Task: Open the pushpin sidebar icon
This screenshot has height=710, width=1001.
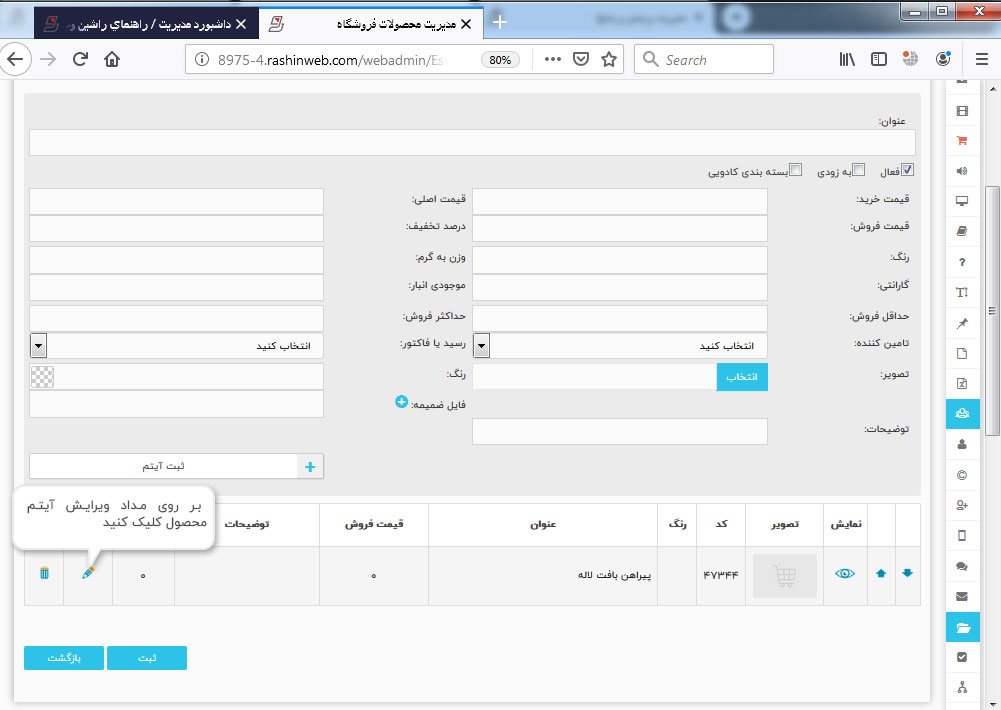Action: click(962, 323)
